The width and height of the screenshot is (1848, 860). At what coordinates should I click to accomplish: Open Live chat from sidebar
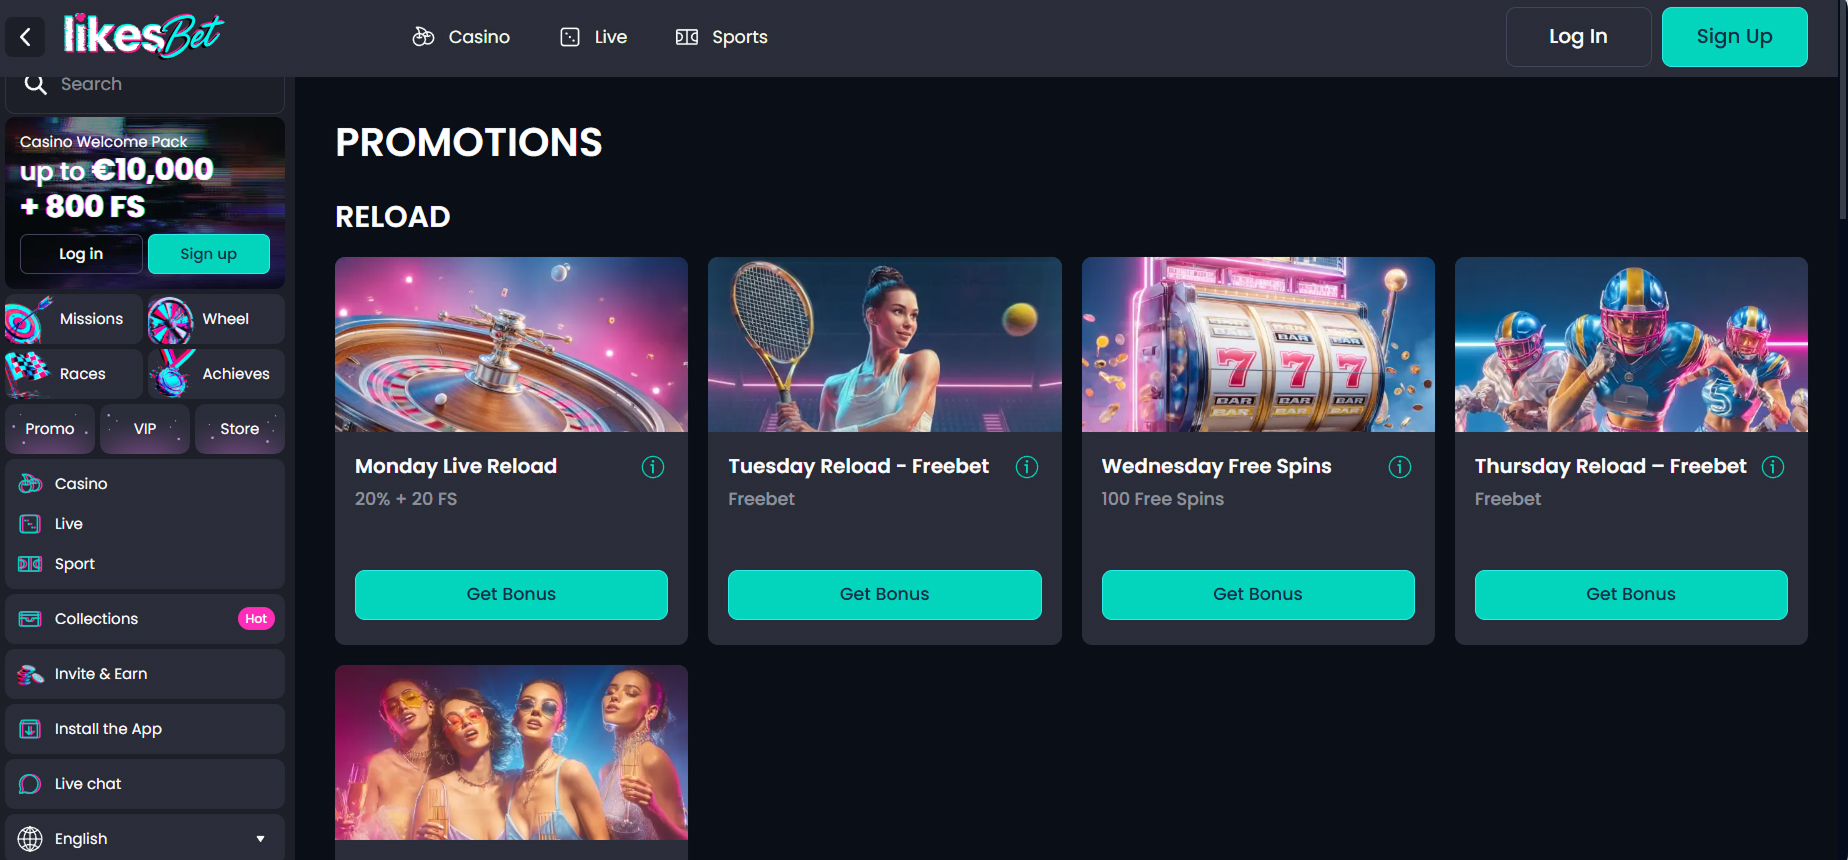point(145,784)
